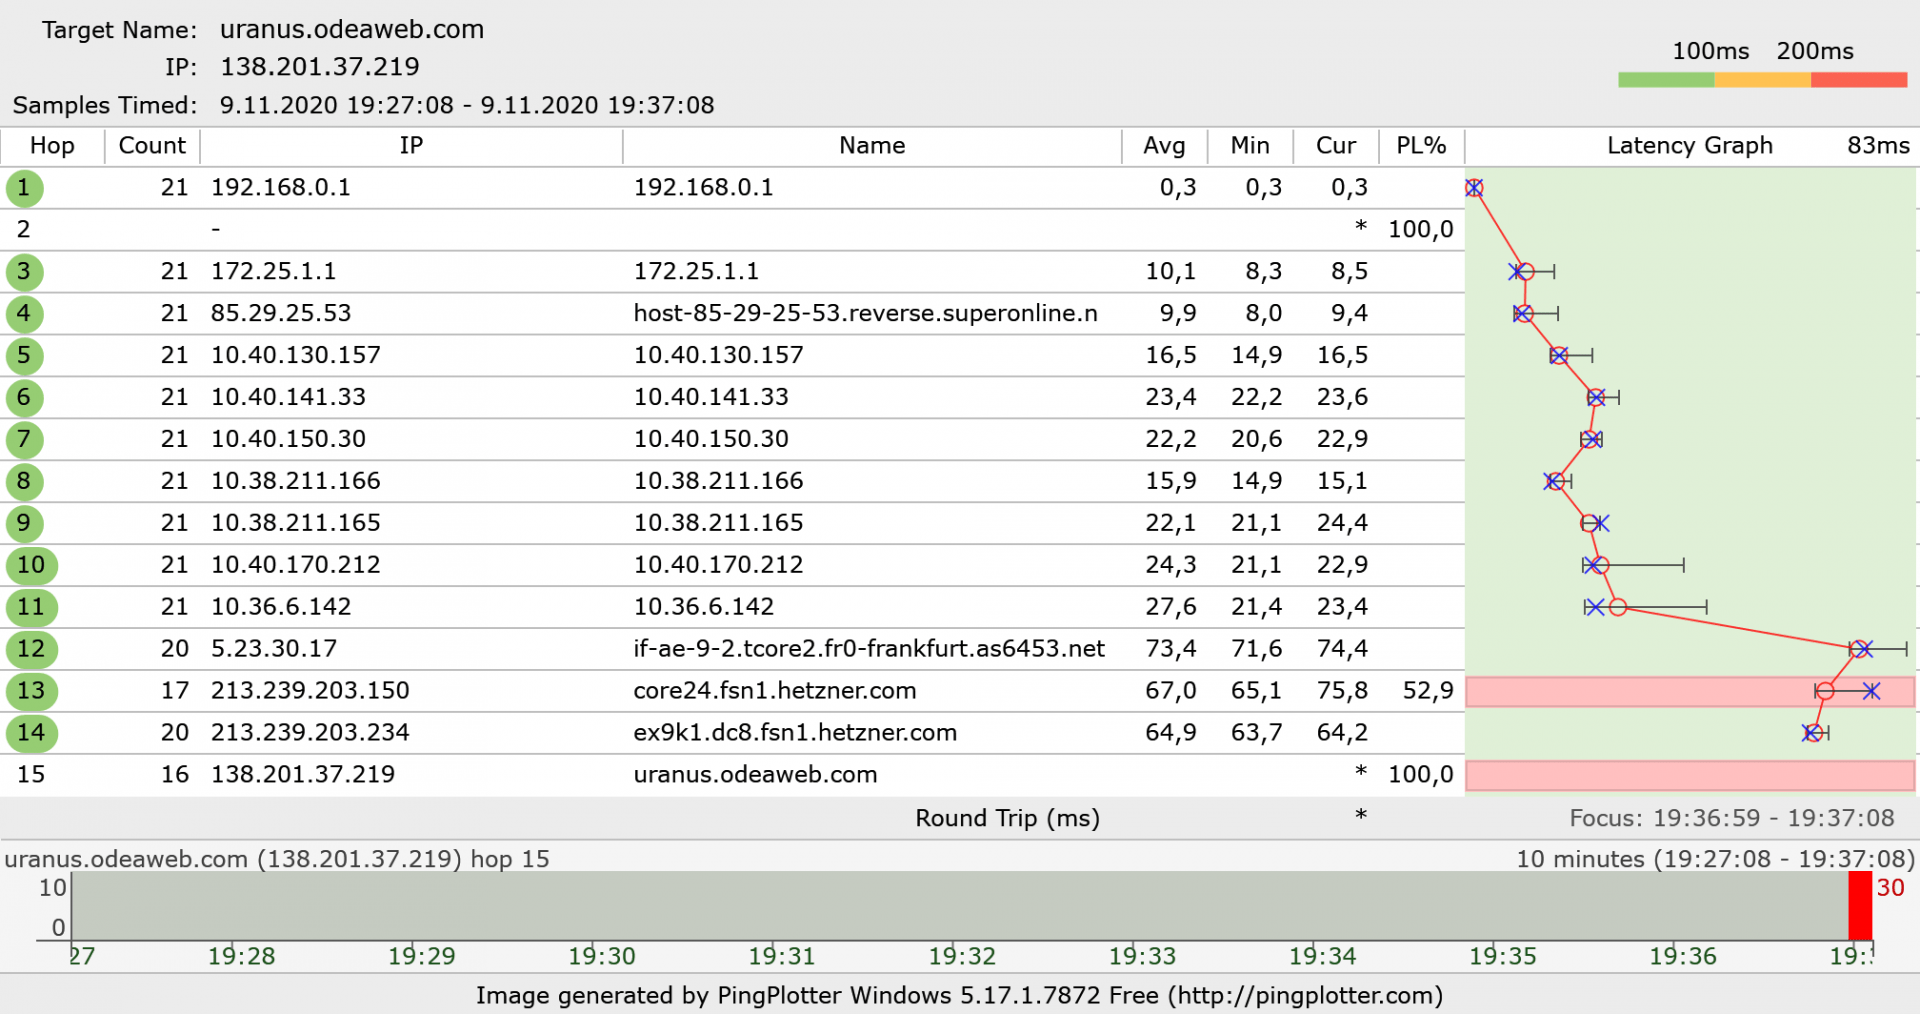Viewport: 1920px width, 1014px height.
Task: Click uranus.odeaweb.com in hop 15 row
Action: point(755,776)
